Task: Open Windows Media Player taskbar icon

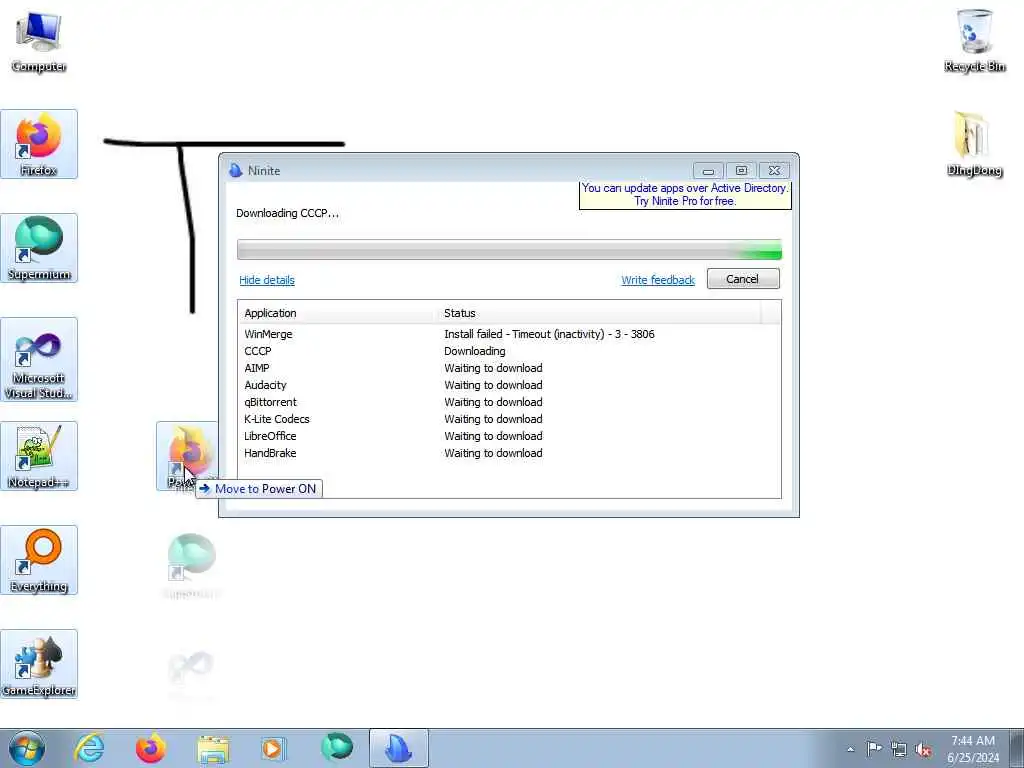Action: pyautogui.click(x=273, y=748)
